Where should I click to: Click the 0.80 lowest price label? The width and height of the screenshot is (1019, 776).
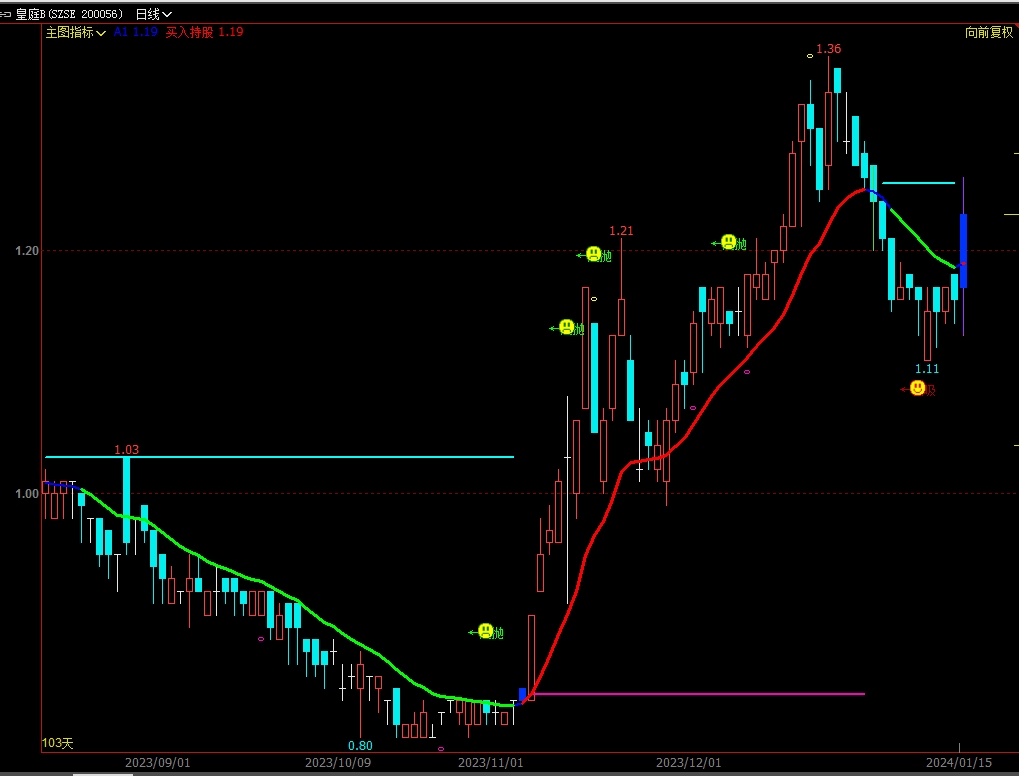360,745
